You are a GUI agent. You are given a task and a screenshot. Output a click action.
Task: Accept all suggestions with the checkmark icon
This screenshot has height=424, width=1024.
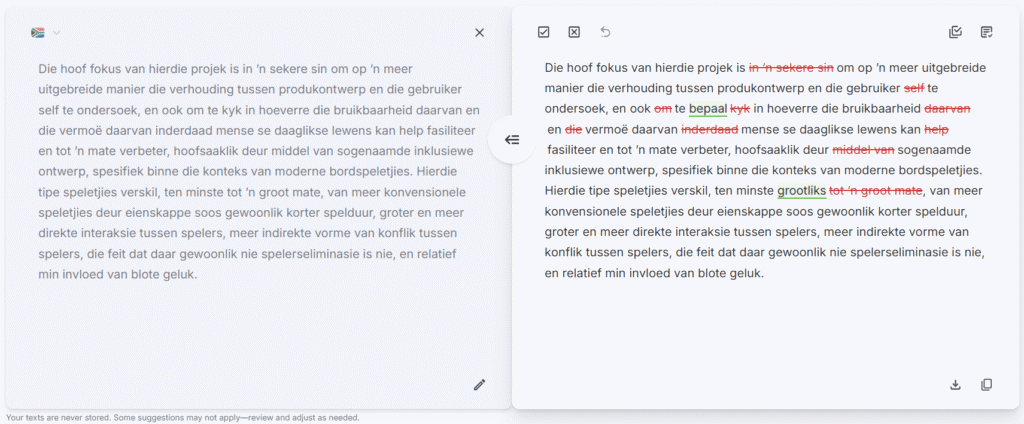point(543,32)
